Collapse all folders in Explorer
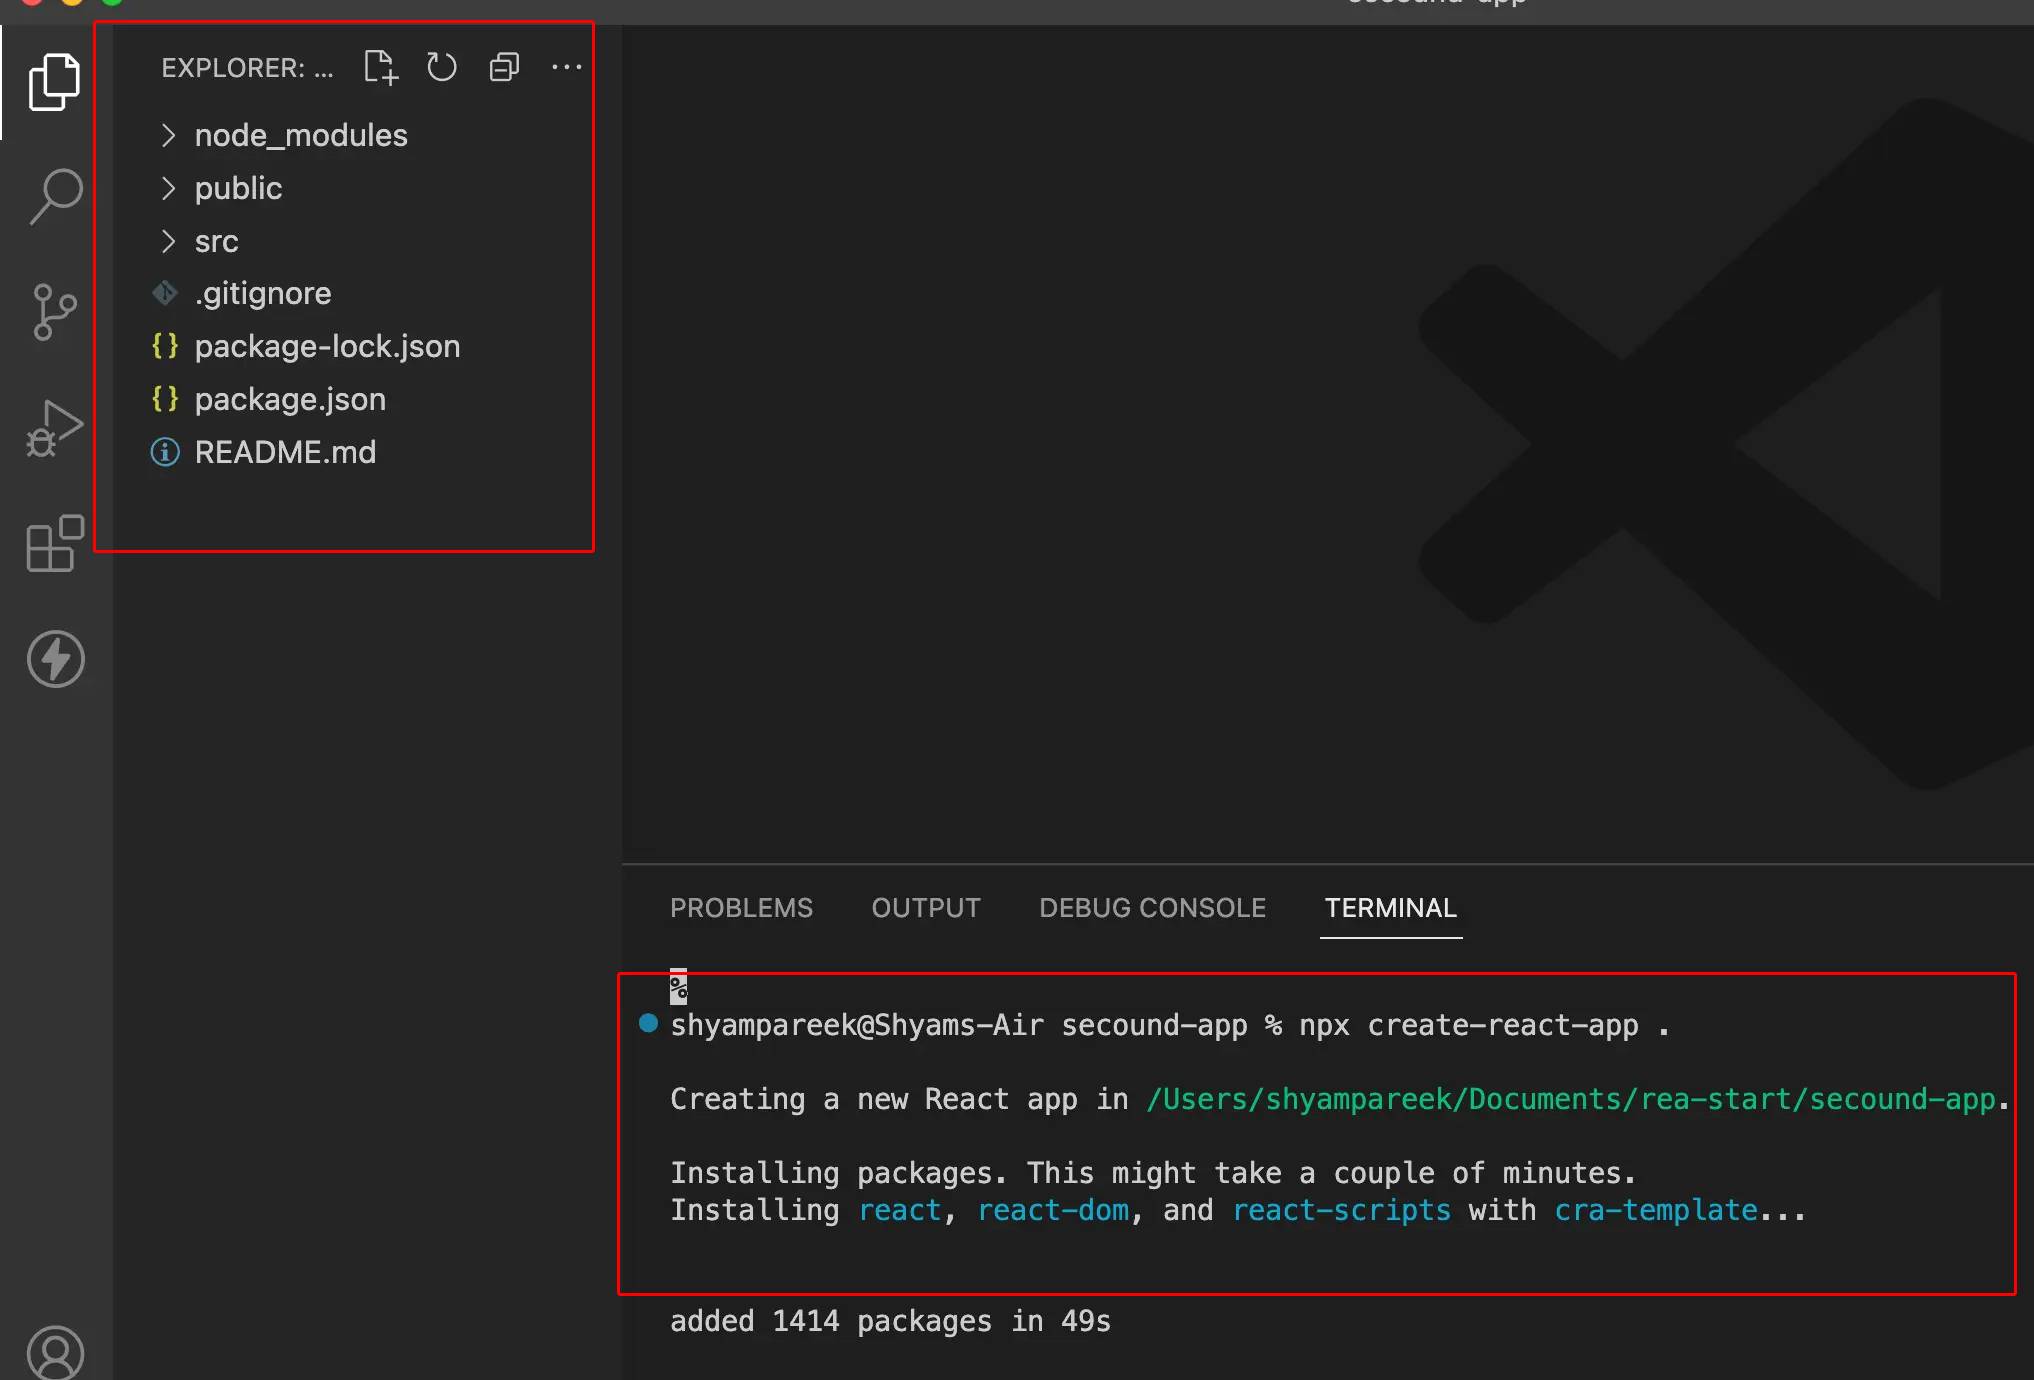2034x1380 pixels. (504, 68)
